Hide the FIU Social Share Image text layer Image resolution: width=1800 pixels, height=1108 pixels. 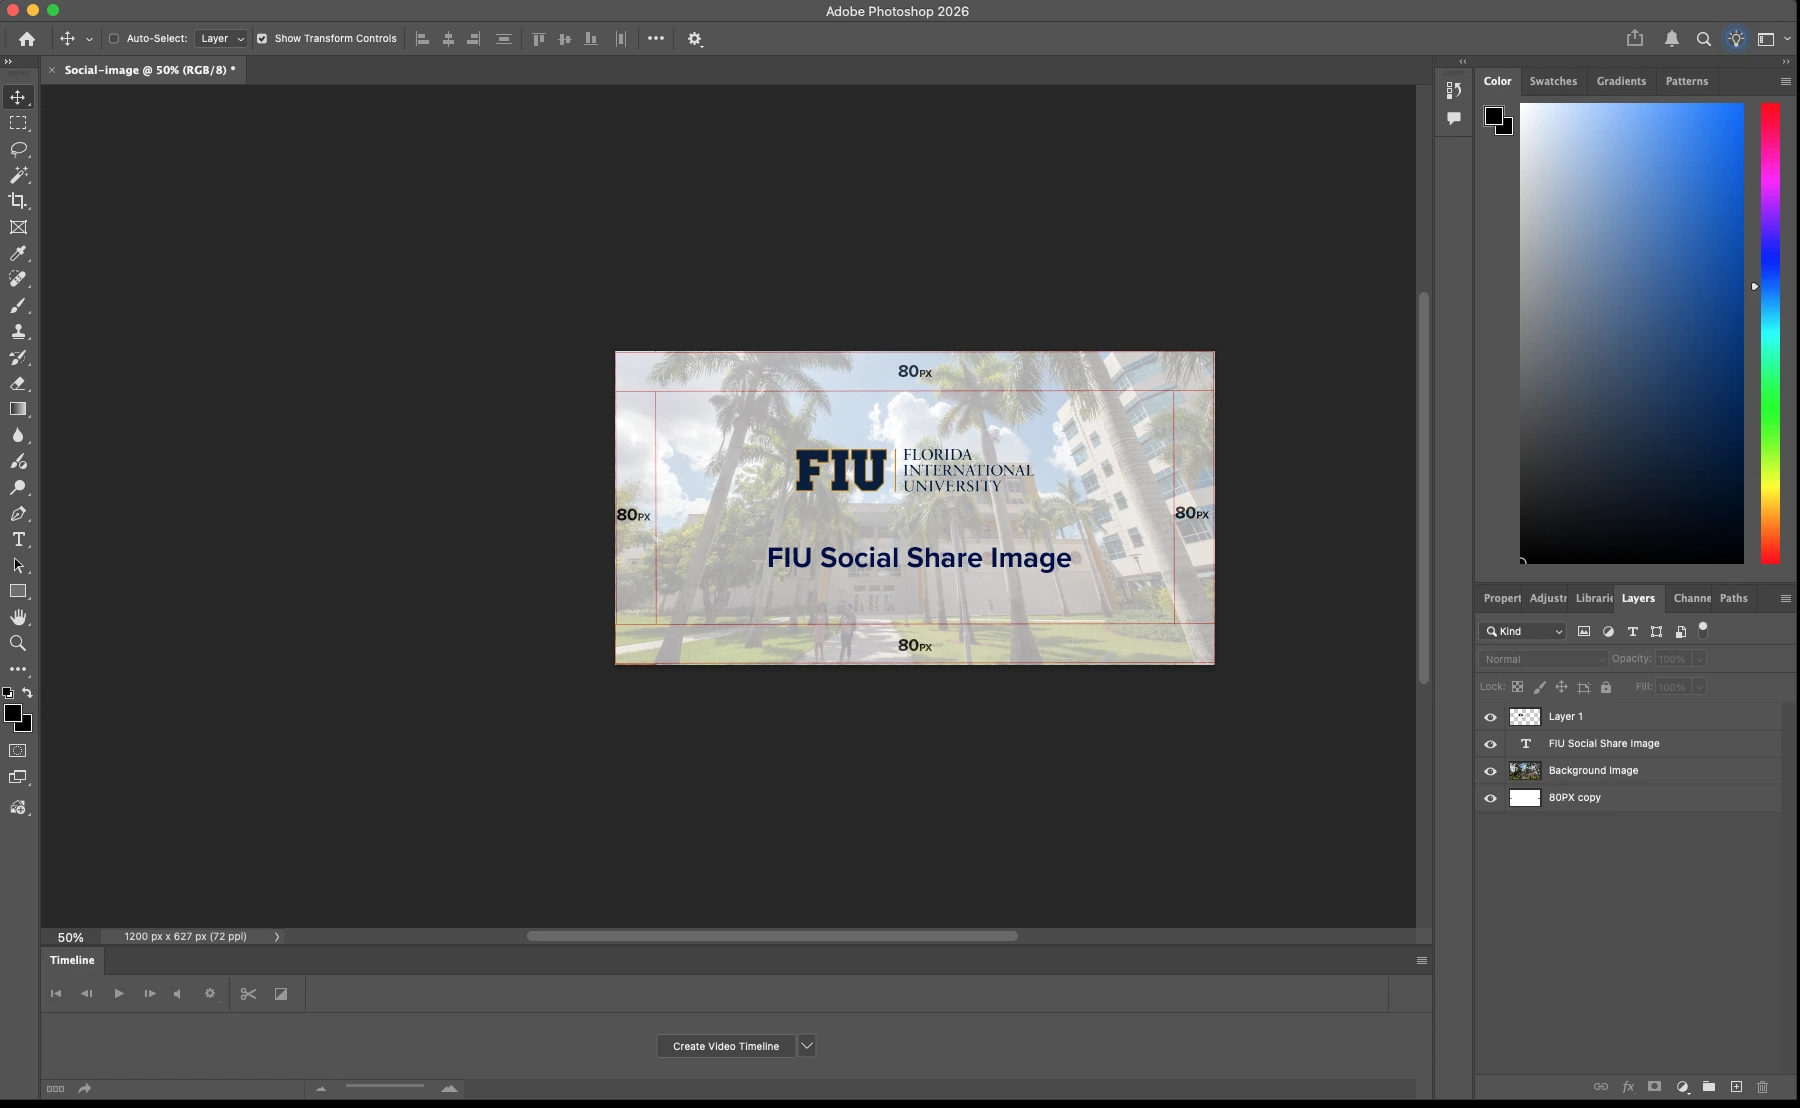coord(1491,744)
